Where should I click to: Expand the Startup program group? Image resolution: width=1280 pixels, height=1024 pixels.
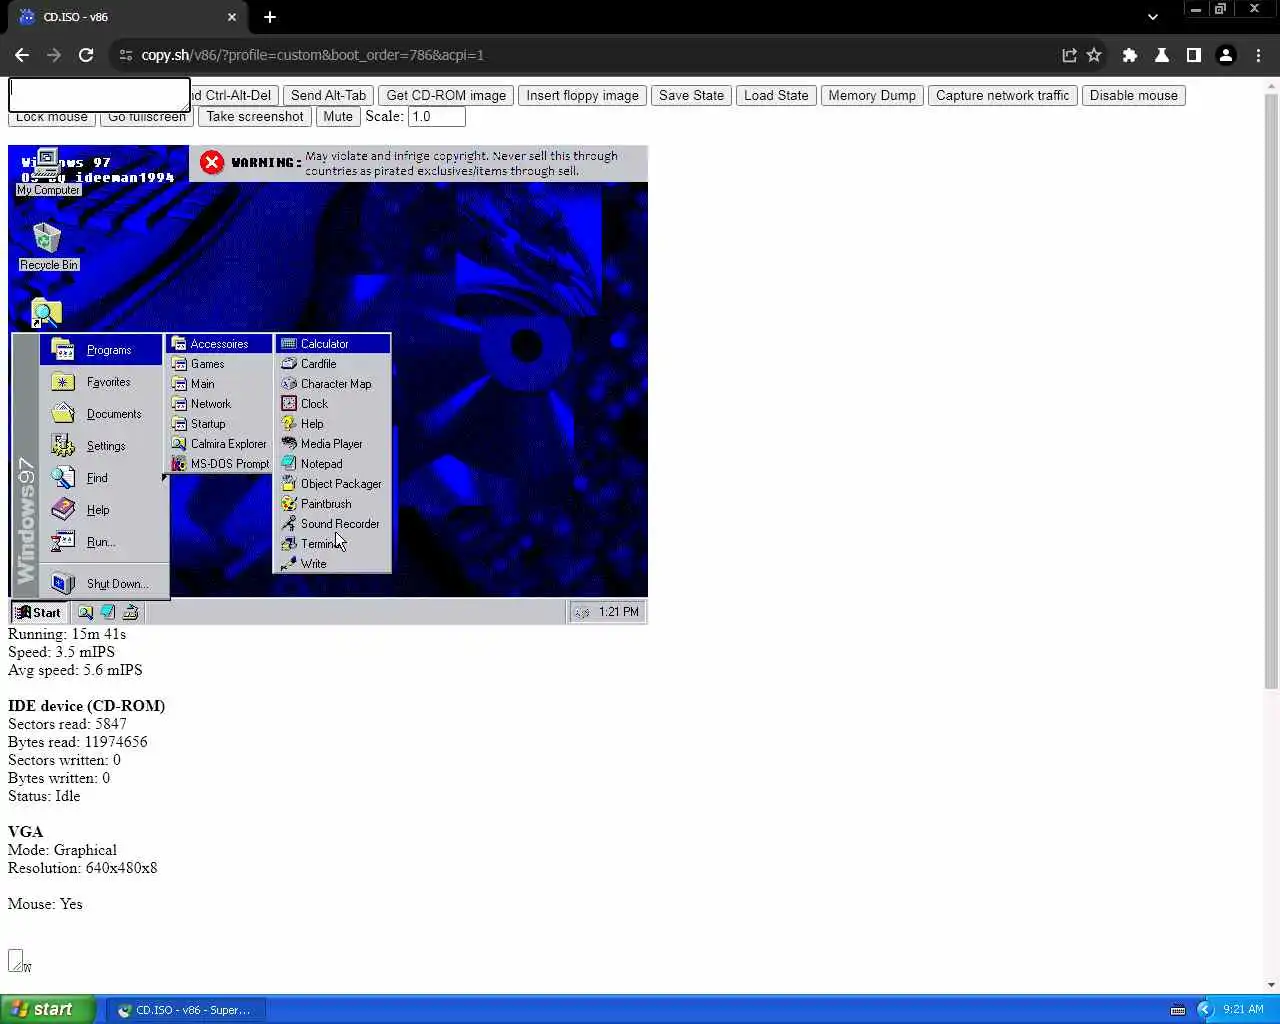point(219,424)
